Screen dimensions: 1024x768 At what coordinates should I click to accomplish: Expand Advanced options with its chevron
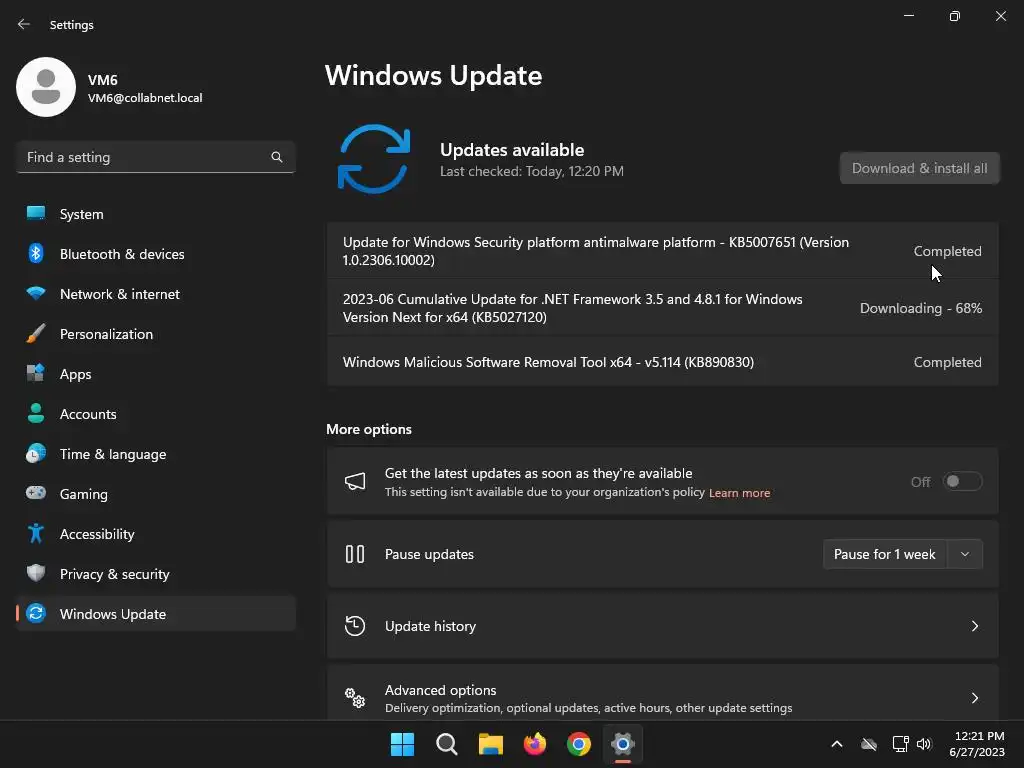click(x=974, y=697)
